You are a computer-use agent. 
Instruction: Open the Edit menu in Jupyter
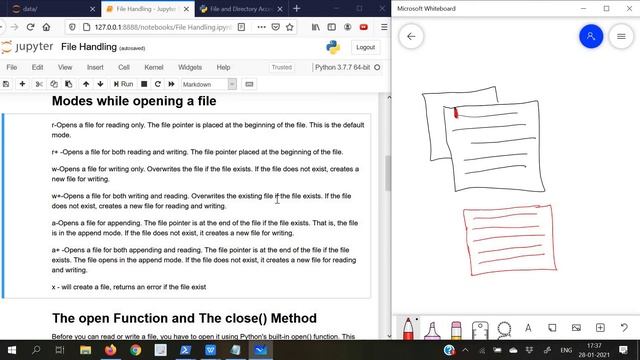pos(38,67)
